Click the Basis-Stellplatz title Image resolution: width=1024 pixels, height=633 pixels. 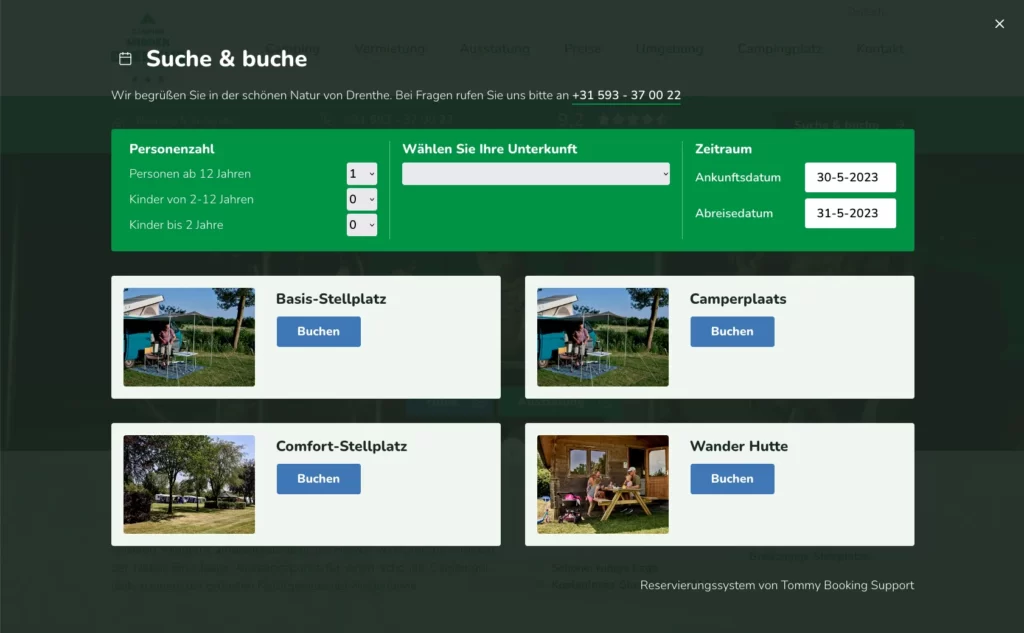coord(331,299)
